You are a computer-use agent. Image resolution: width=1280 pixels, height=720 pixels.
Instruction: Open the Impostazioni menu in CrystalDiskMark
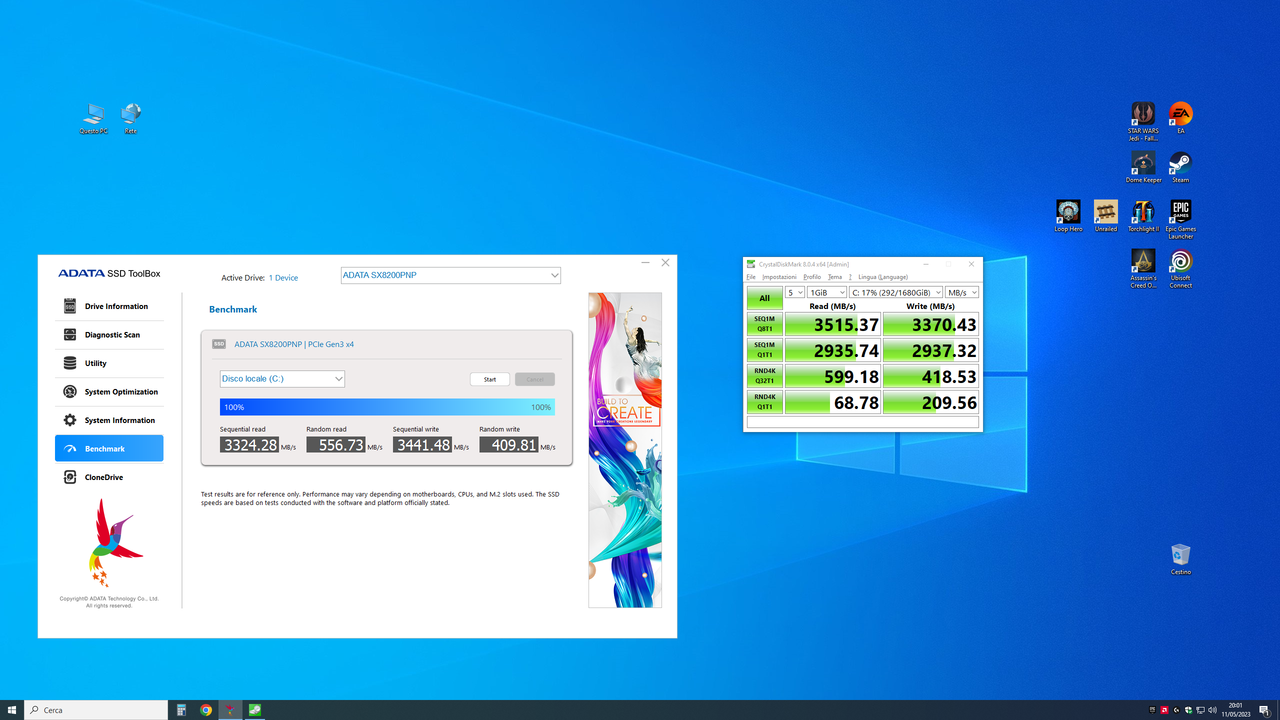(779, 277)
